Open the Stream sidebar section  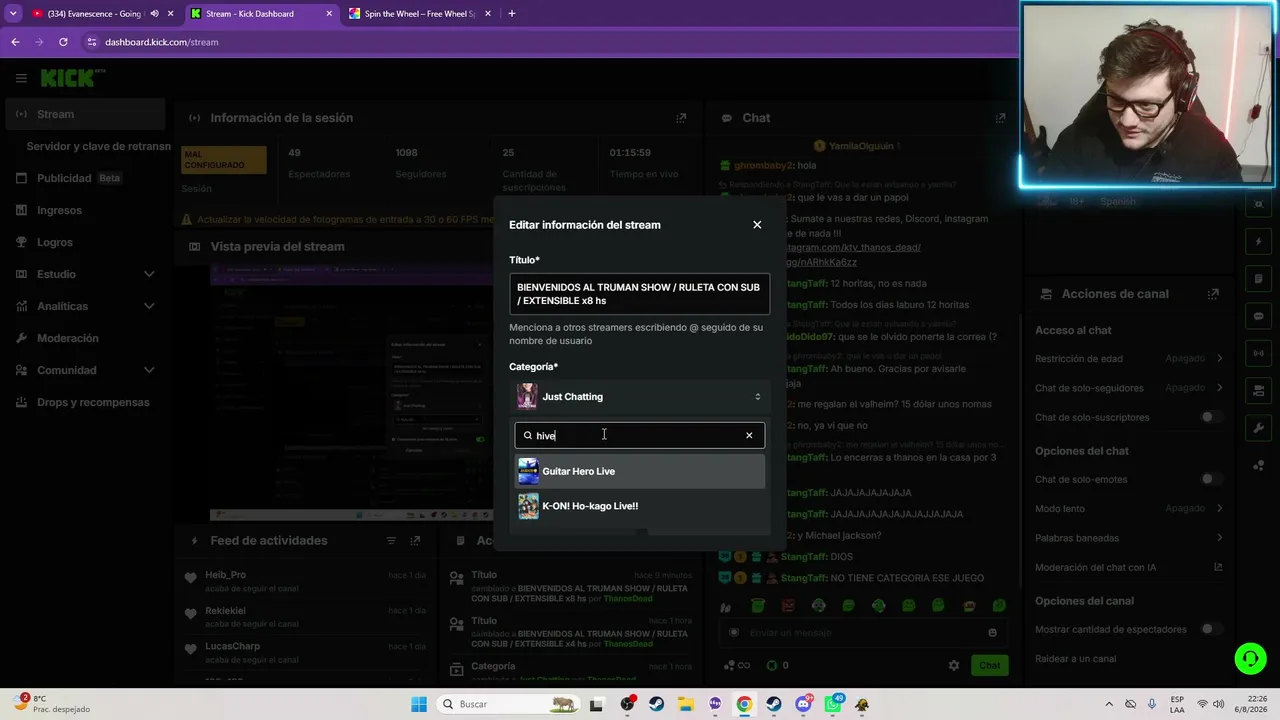tap(85, 114)
